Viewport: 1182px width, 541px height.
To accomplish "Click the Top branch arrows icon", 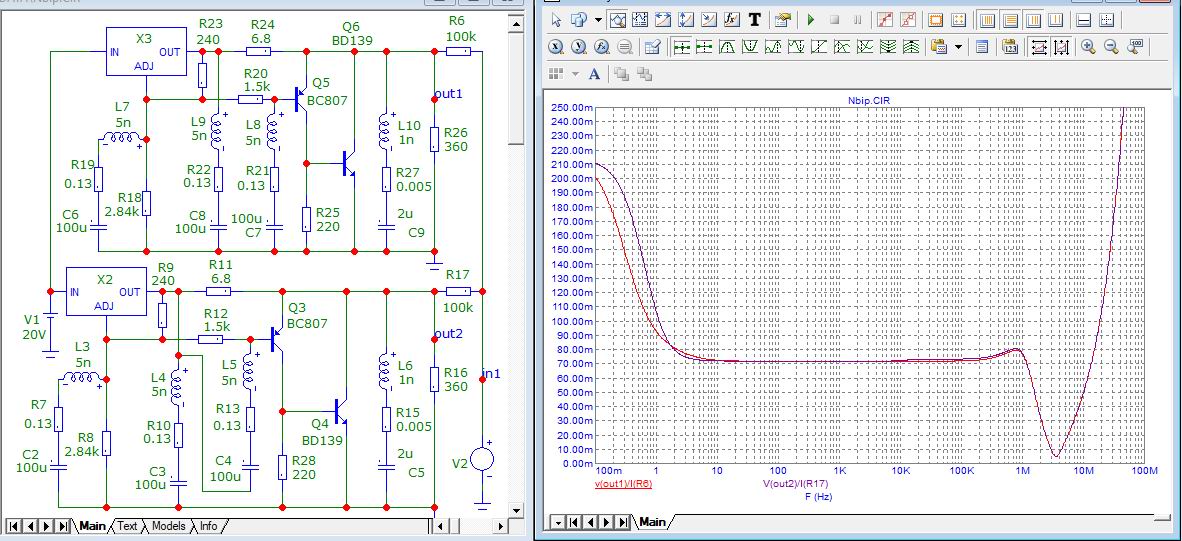I will (x=911, y=46).
